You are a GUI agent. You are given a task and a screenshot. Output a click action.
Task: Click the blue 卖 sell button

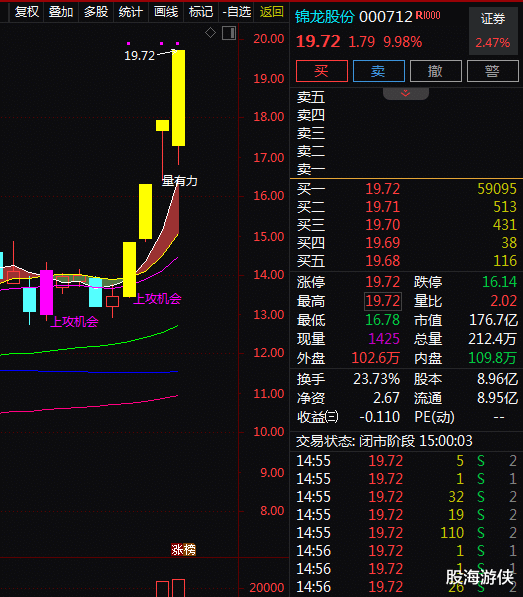(x=379, y=71)
